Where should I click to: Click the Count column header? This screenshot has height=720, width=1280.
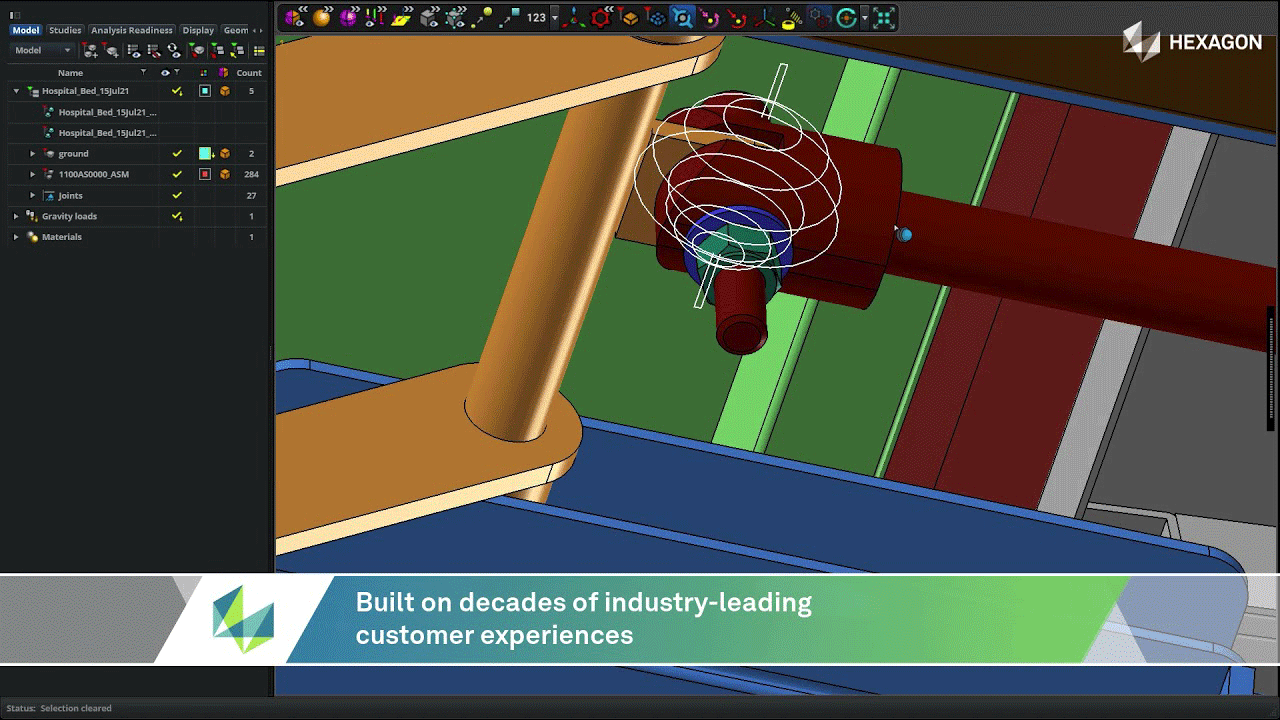[x=249, y=73]
